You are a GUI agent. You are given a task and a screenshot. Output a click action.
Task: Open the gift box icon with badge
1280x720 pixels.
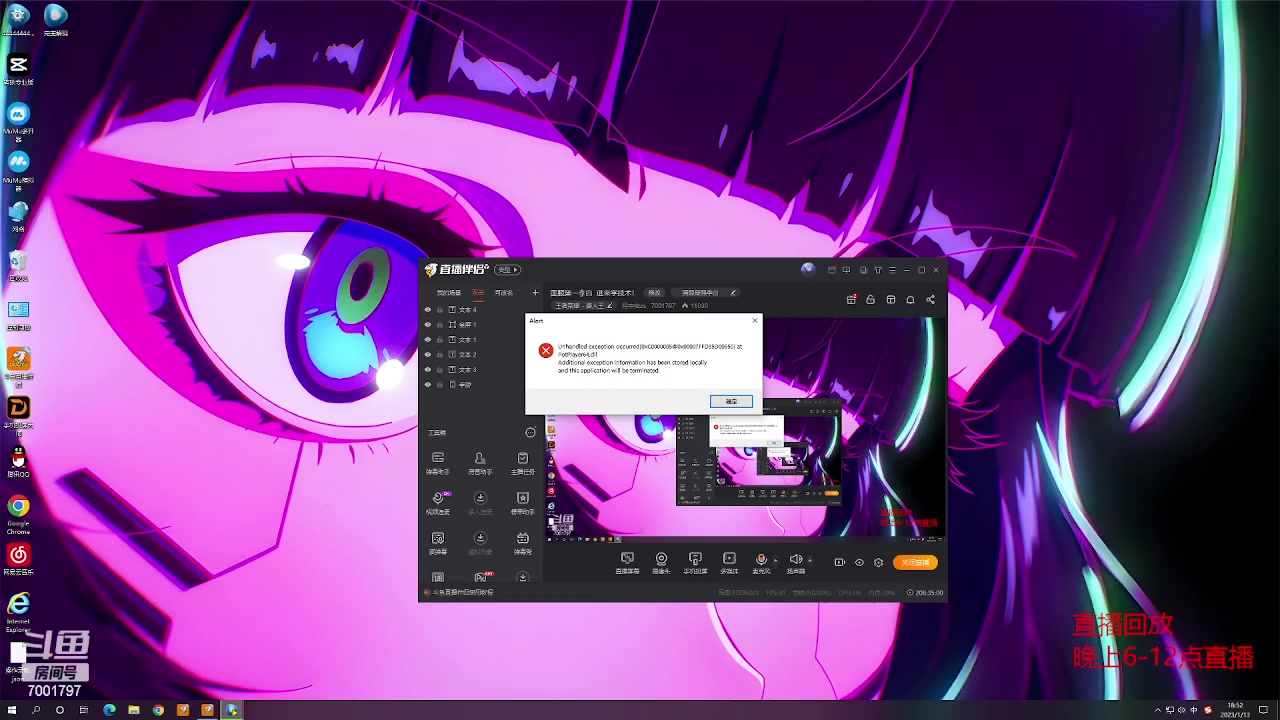pos(851,299)
